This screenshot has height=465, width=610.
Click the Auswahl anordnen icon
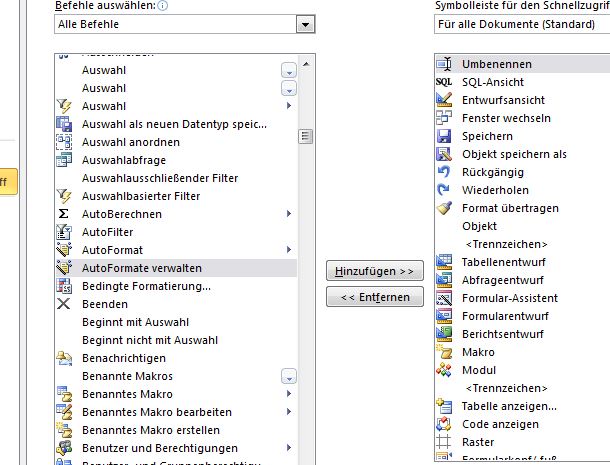[64, 142]
